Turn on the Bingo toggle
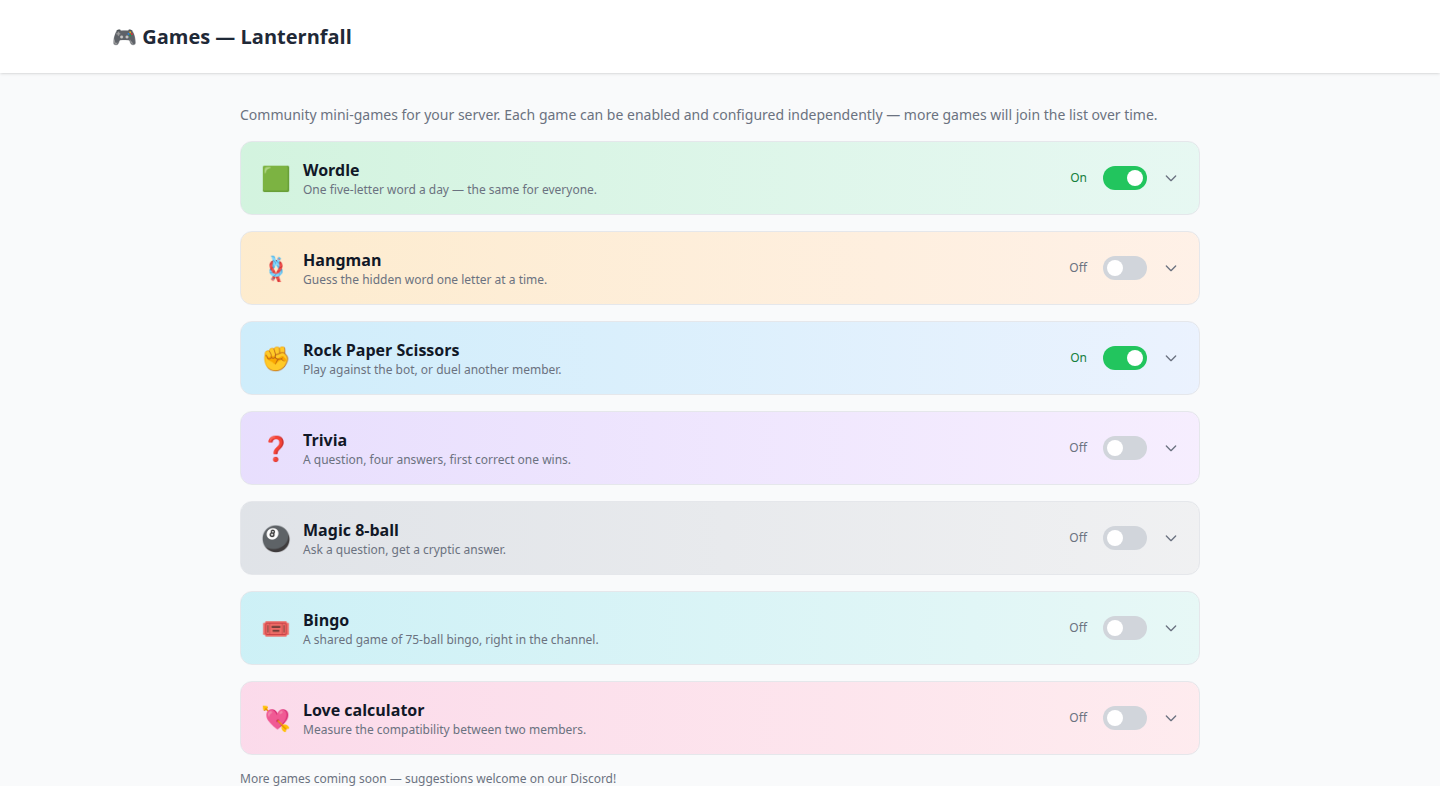This screenshot has width=1440, height=786. coord(1125,628)
